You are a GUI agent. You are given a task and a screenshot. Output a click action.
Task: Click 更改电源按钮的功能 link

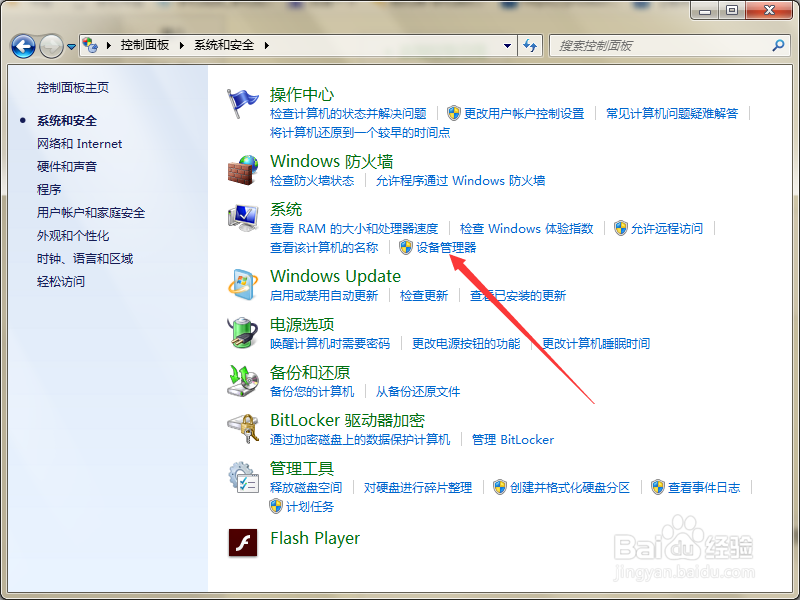pyautogui.click(x=466, y=343)
